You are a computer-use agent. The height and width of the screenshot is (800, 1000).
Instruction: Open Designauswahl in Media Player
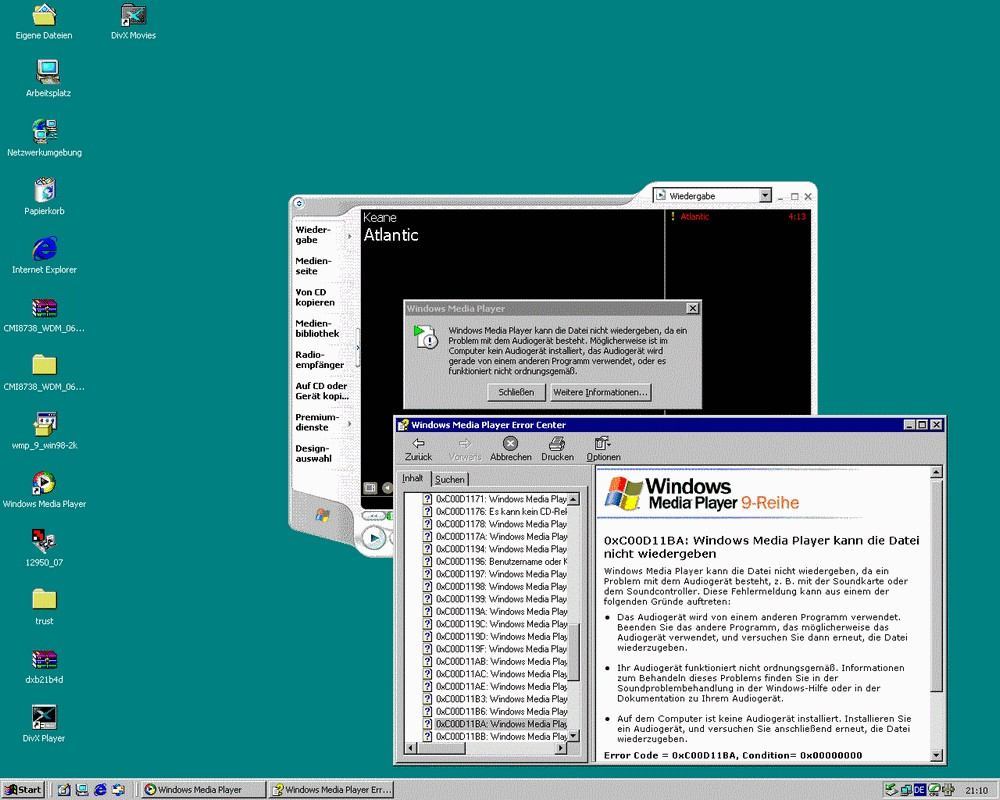tap(313, 454)
